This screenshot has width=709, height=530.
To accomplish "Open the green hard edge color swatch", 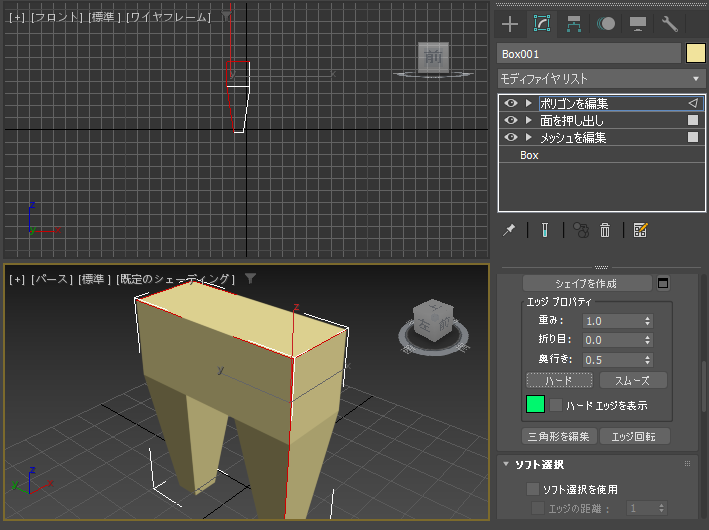I will pyautogui.click(x=535, y=404).
